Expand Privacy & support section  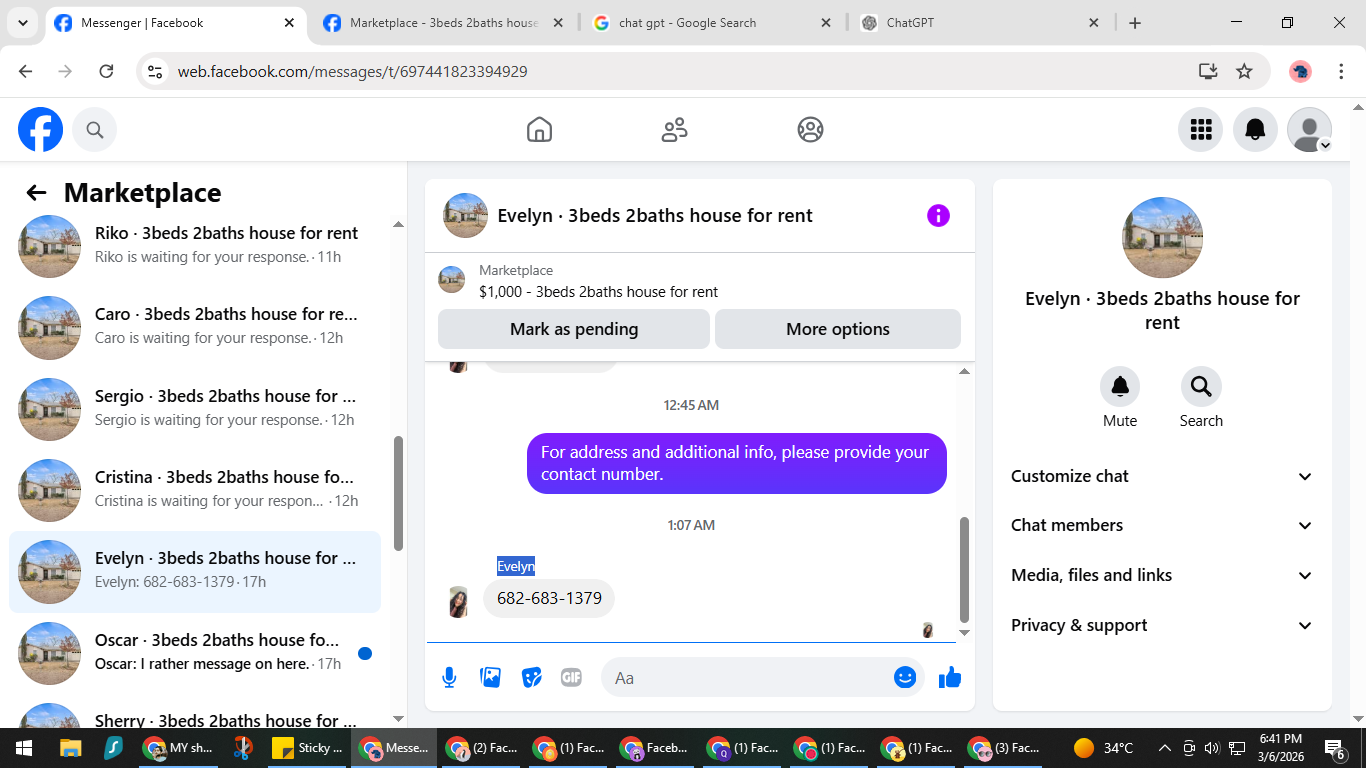pos(1162,625)
